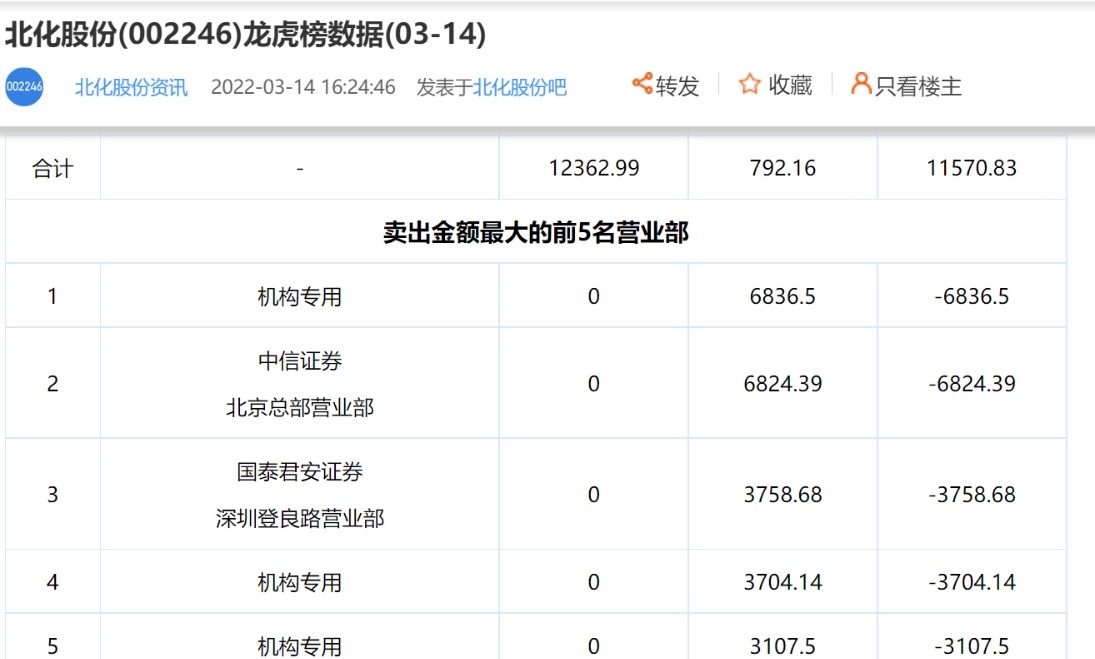
Task: Select sell amount 3758.68
Action: [x=783, y=495]
